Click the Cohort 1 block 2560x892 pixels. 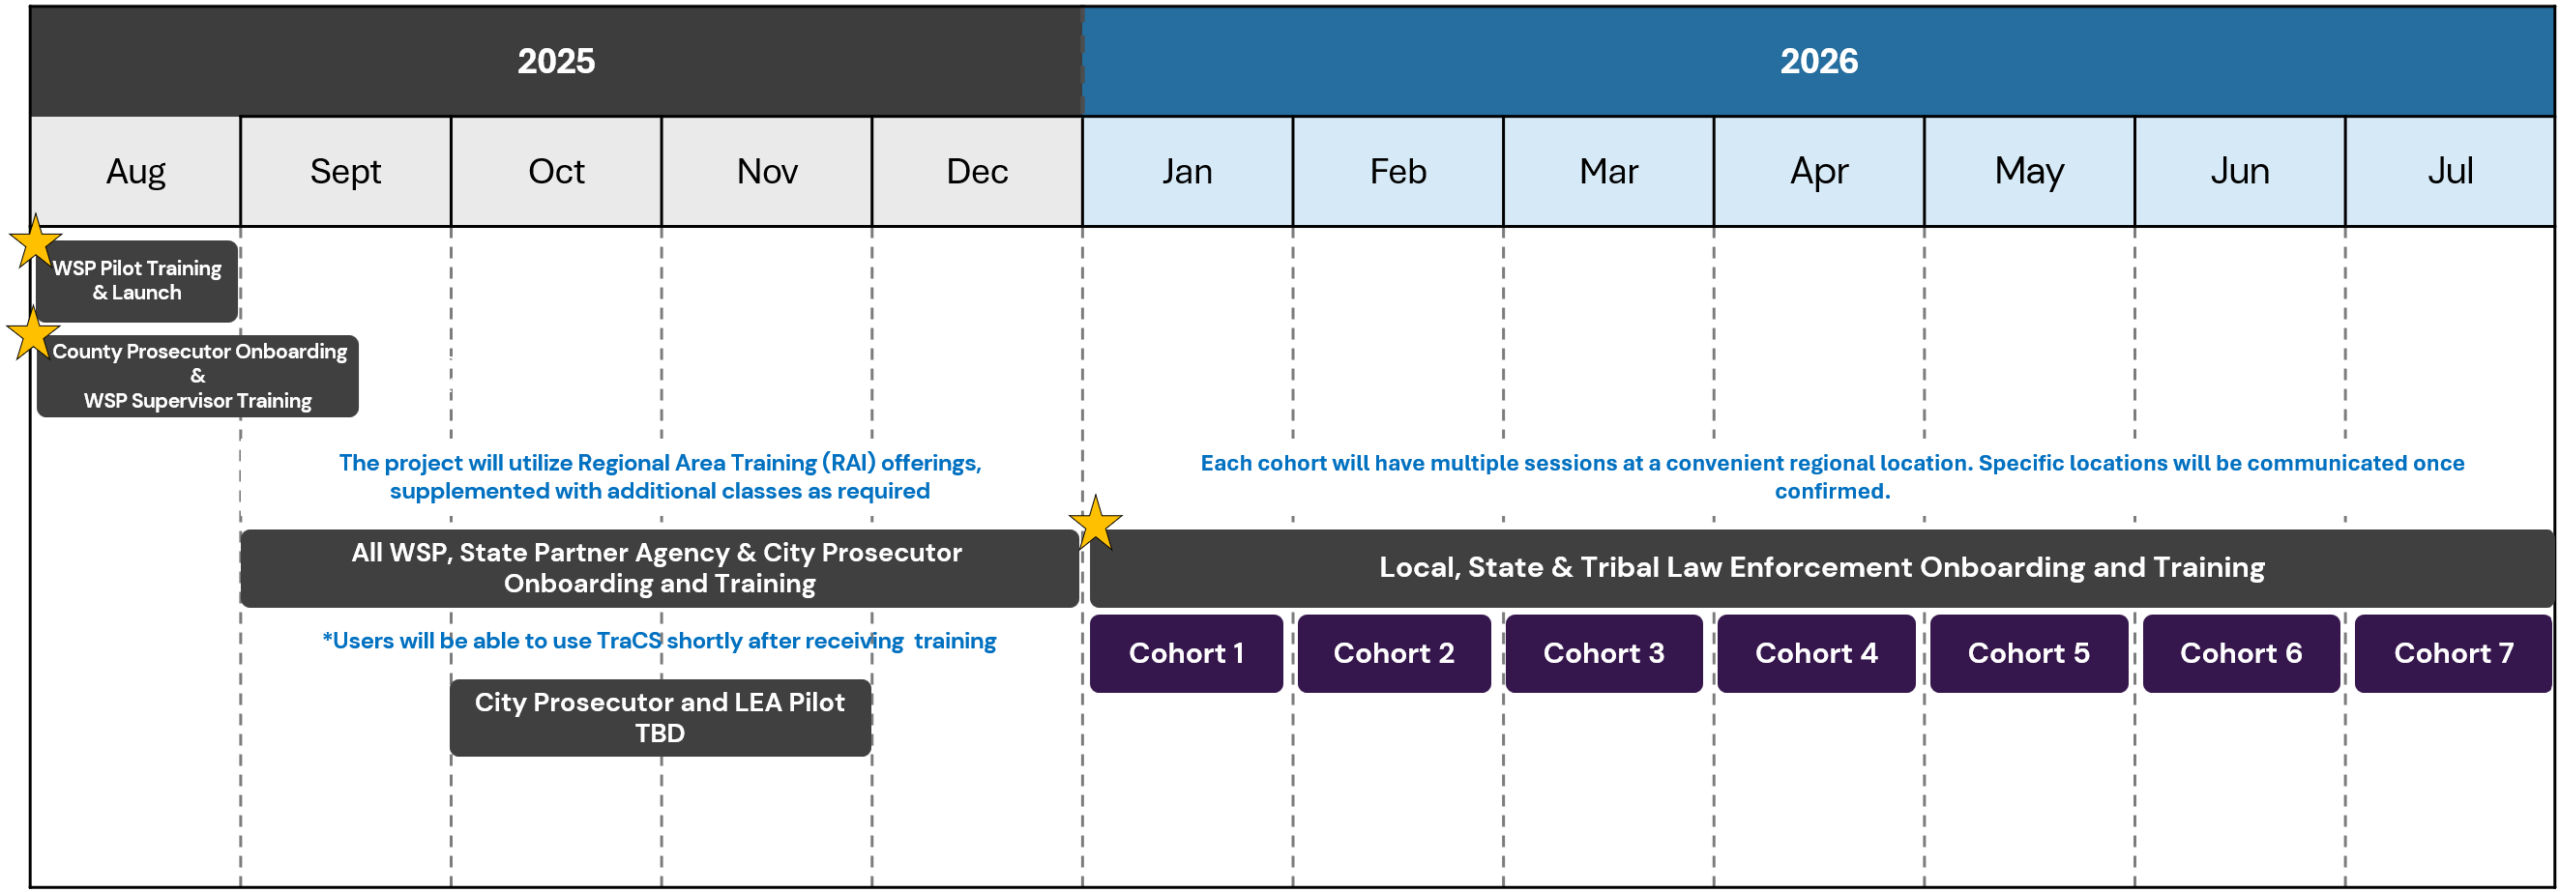point(1185,653)
